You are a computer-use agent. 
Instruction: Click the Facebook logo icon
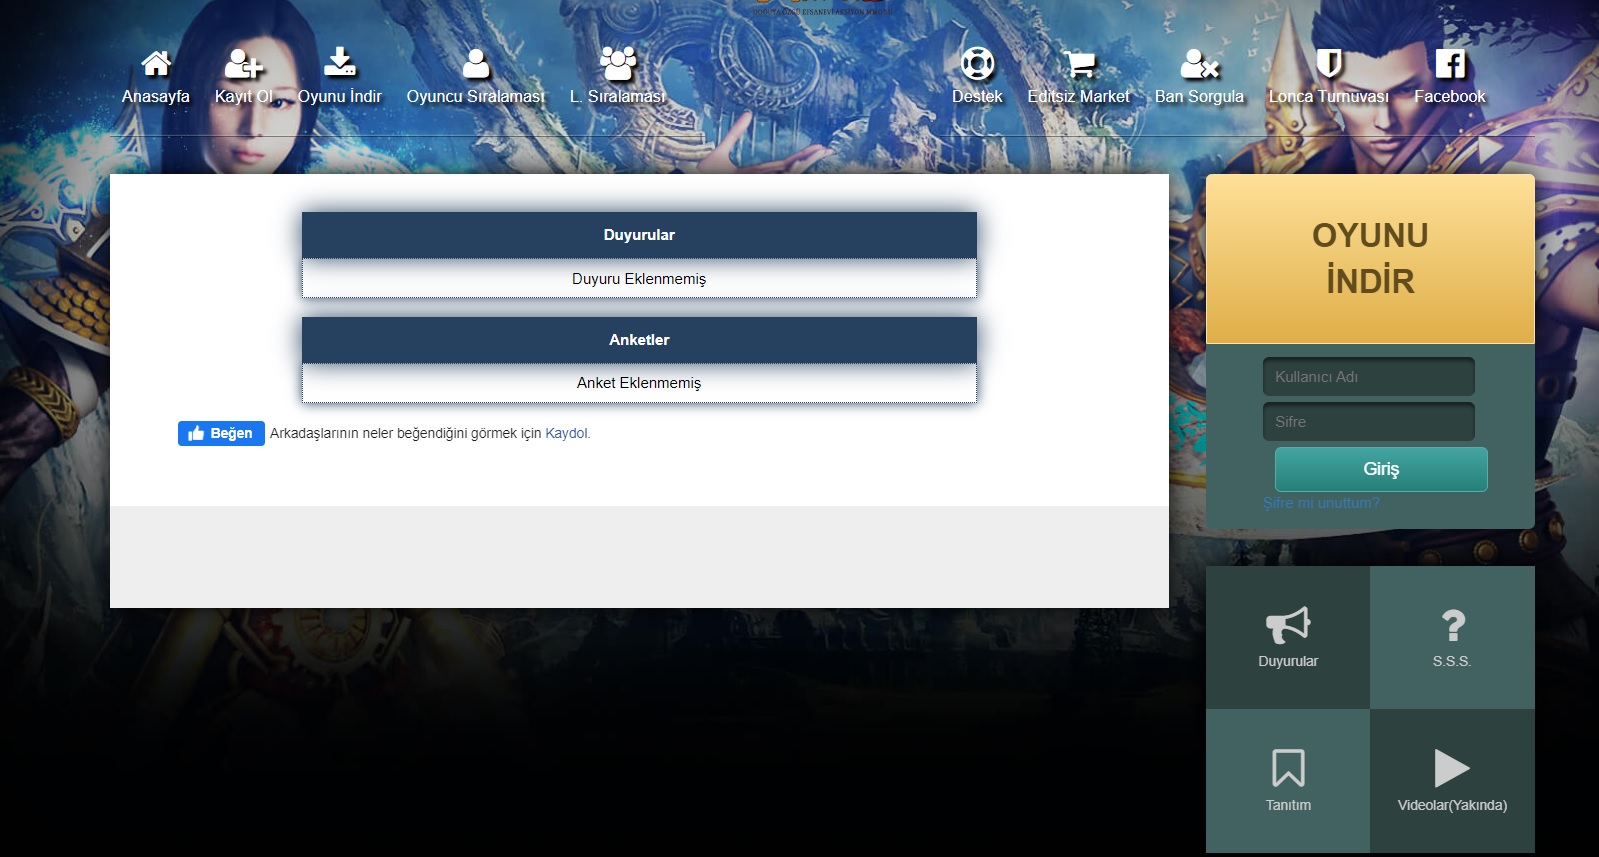click(1450, 64)
